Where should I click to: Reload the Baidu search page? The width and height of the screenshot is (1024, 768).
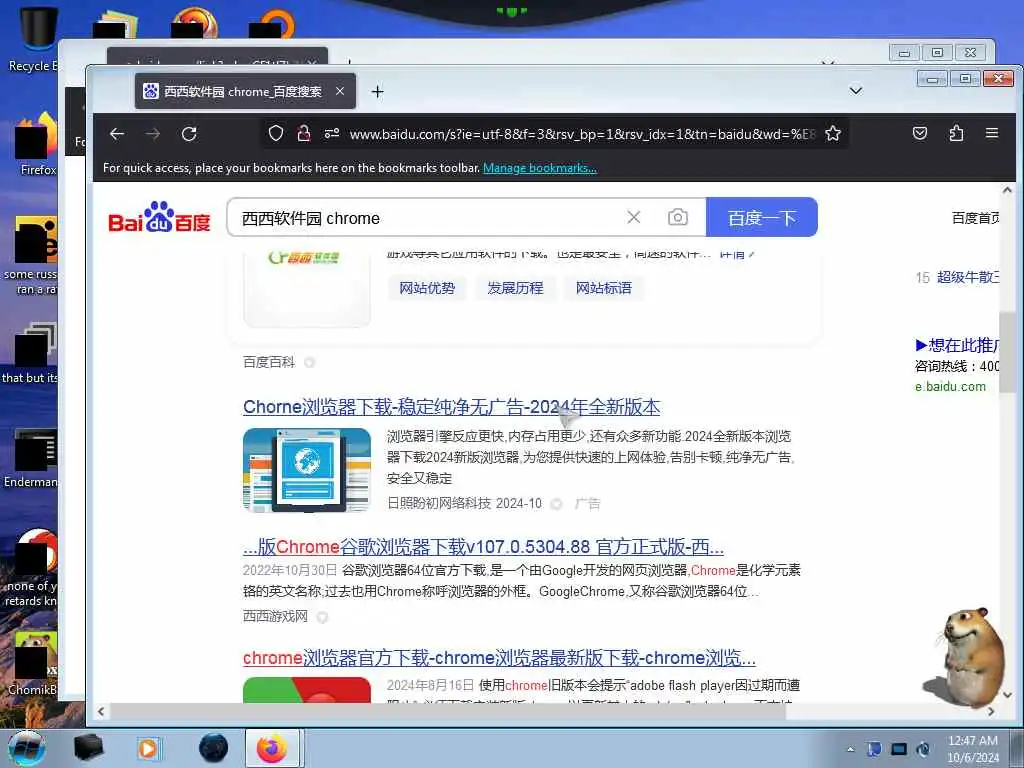pos(189,134)
